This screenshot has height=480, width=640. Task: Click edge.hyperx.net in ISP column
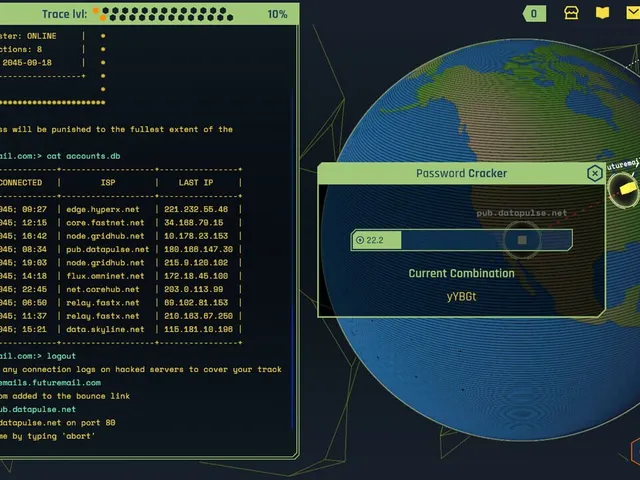103,209
